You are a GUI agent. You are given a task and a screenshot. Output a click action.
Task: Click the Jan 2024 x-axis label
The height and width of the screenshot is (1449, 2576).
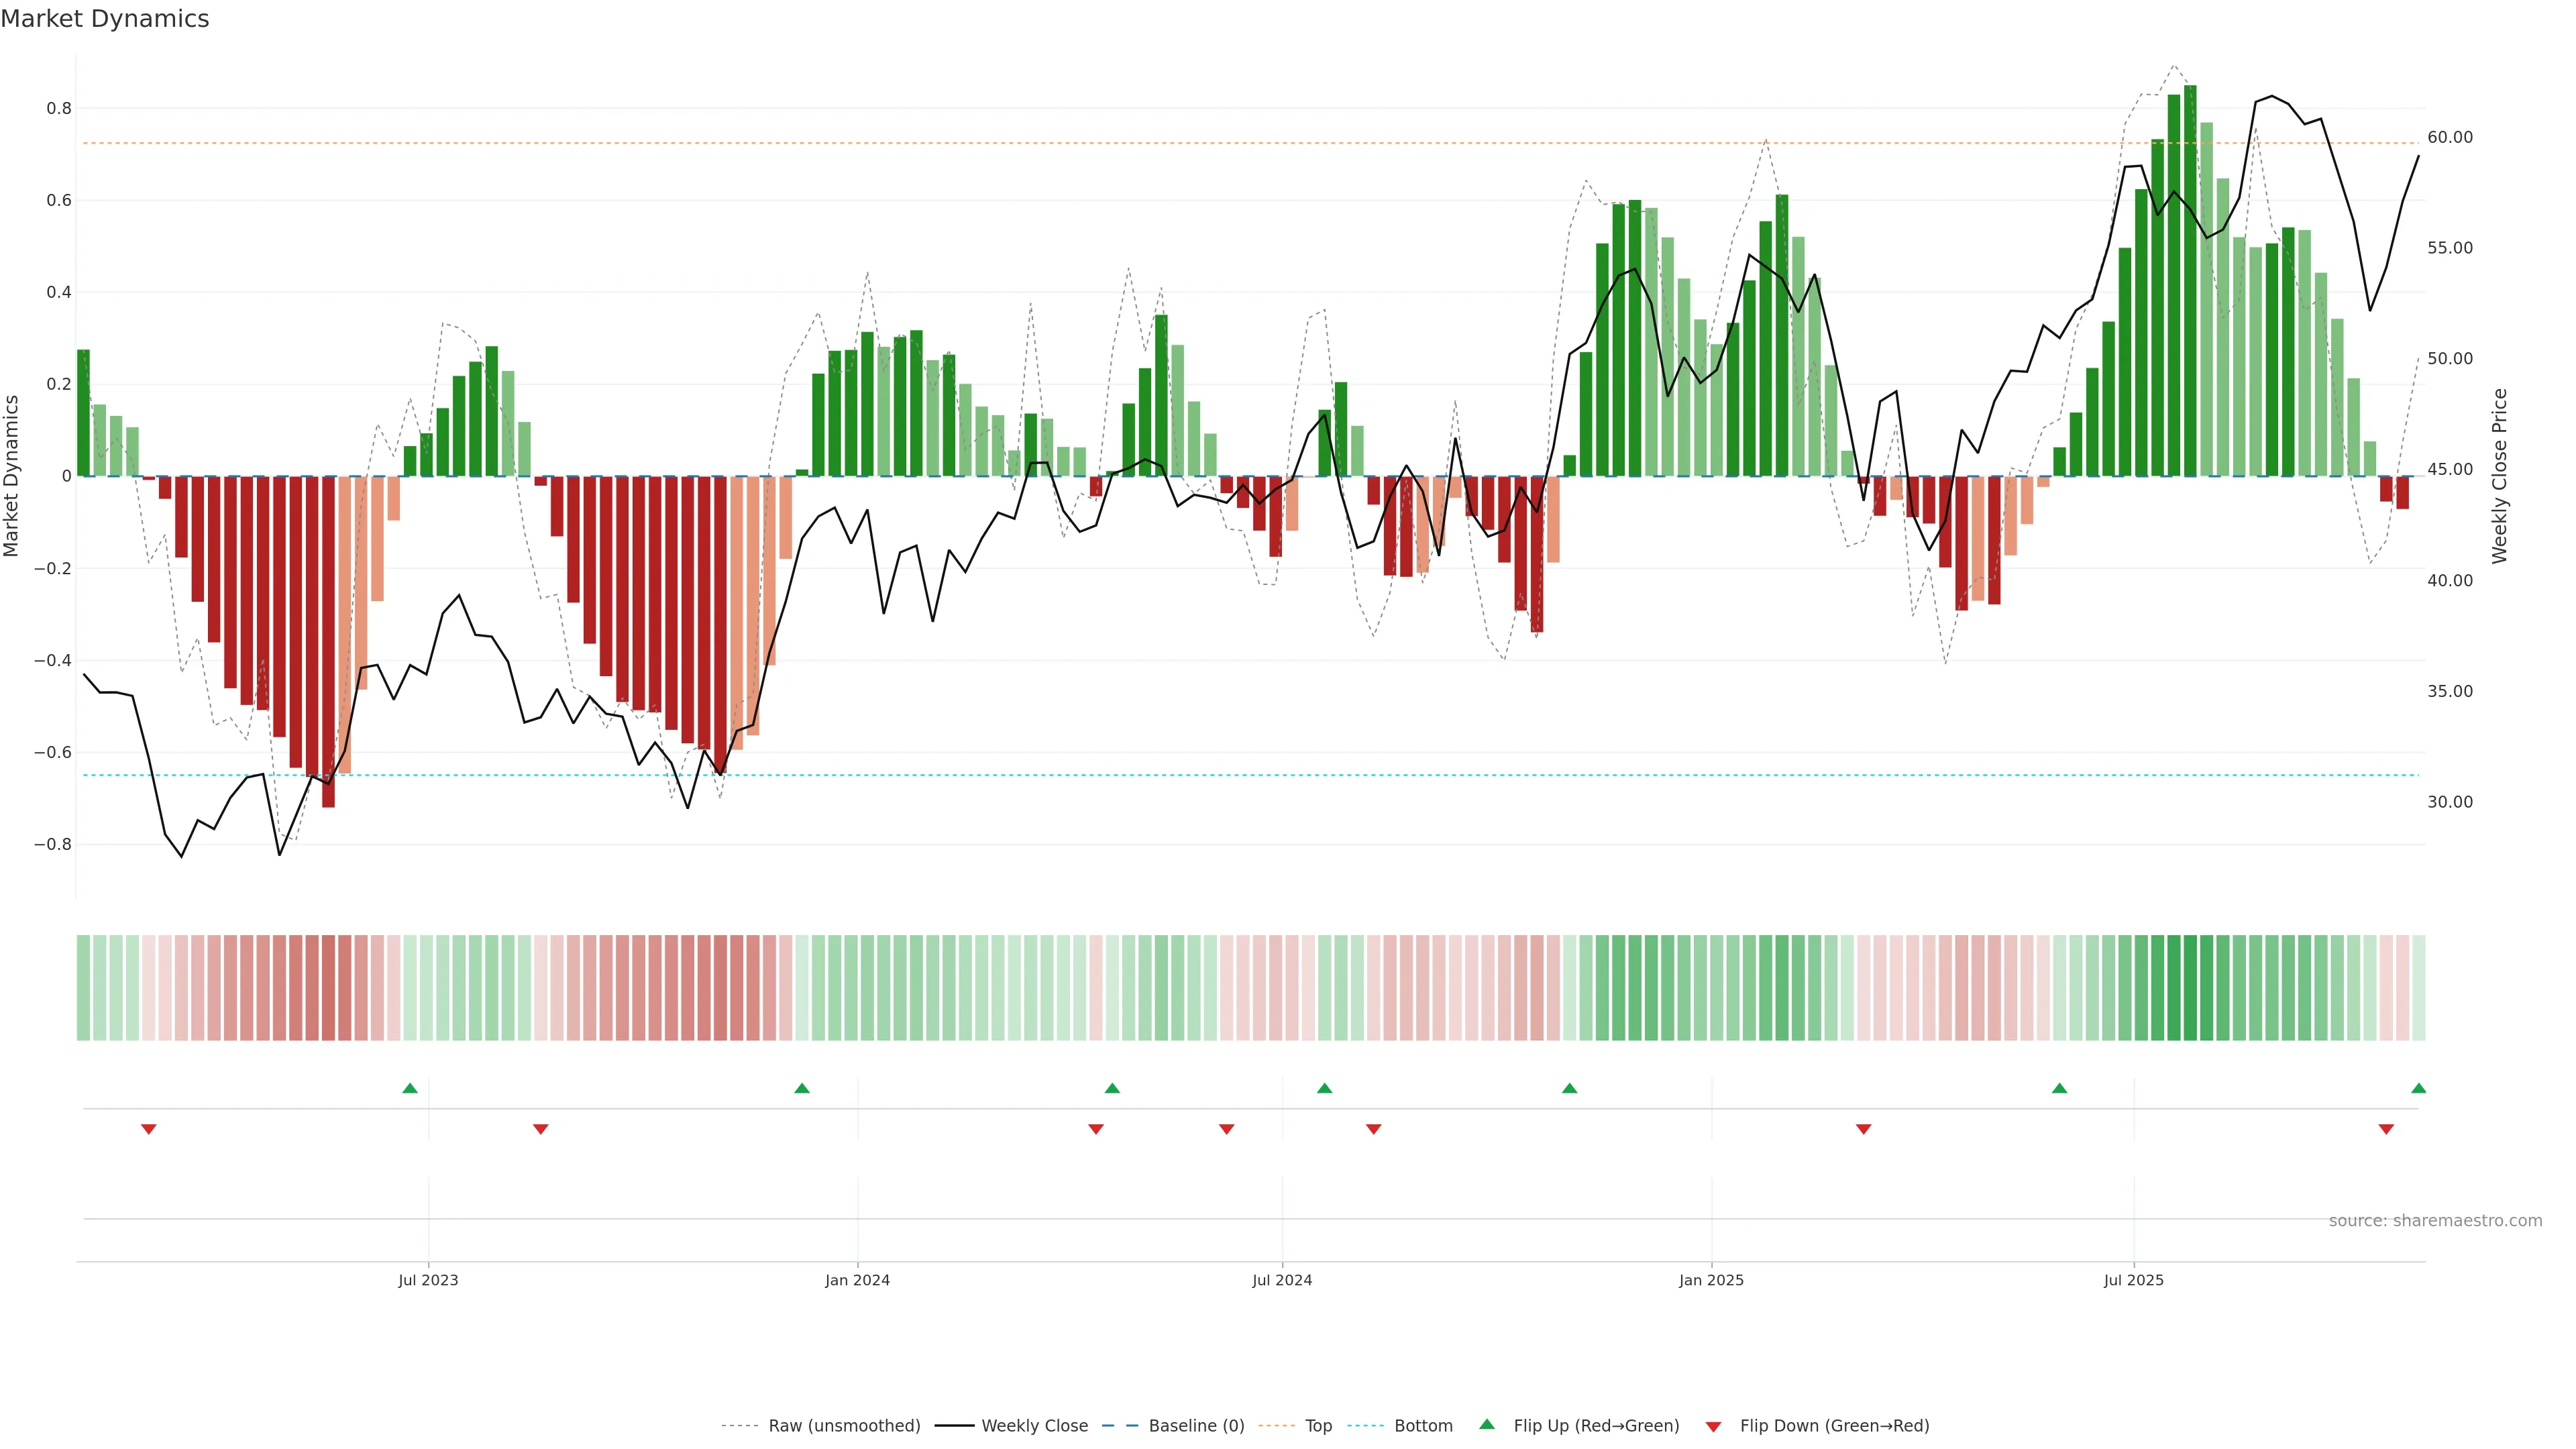[x=857, y=1280]
